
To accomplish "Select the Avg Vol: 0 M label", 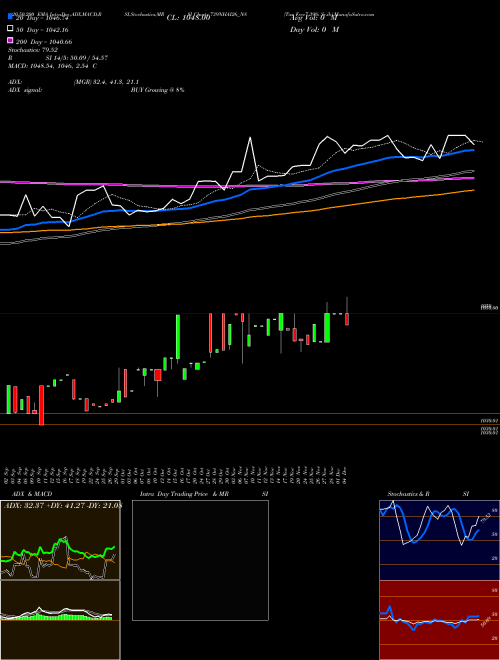I will pos(314,18).
